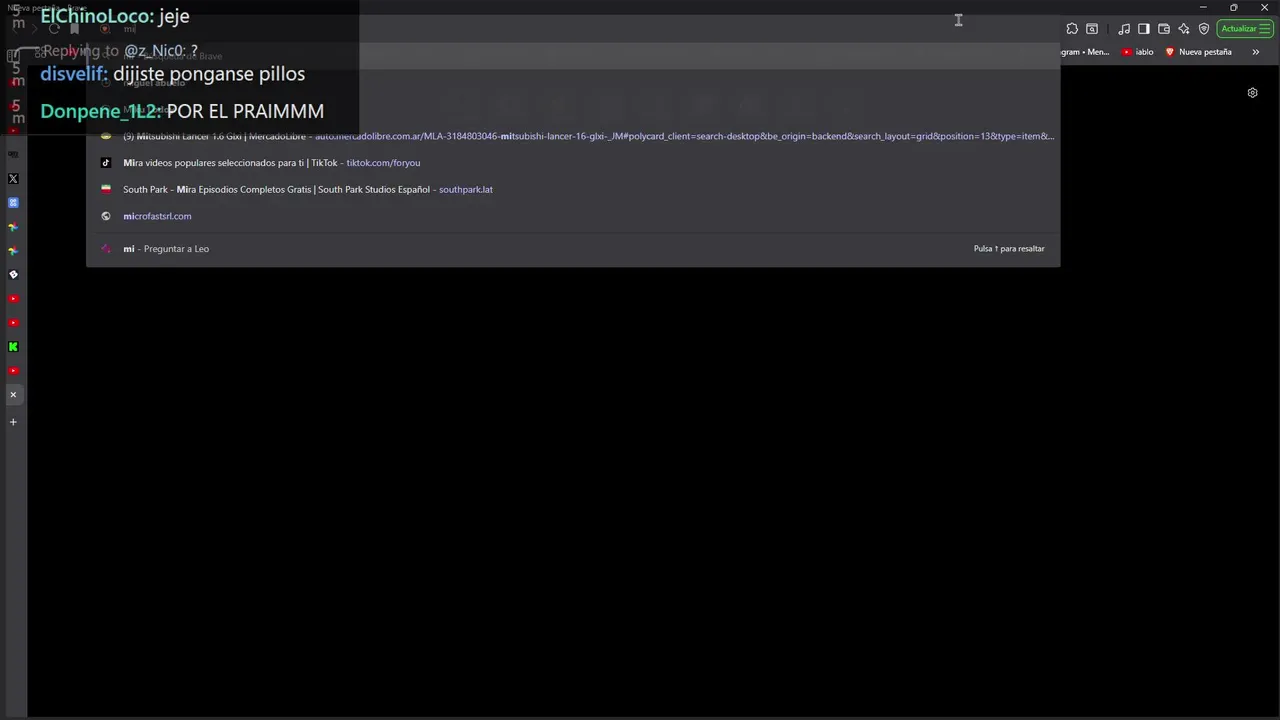This screenshot has width=1280, height=720.
Task: Select the TikTok videos populares suggestion
Action: (x=573, y=163)
